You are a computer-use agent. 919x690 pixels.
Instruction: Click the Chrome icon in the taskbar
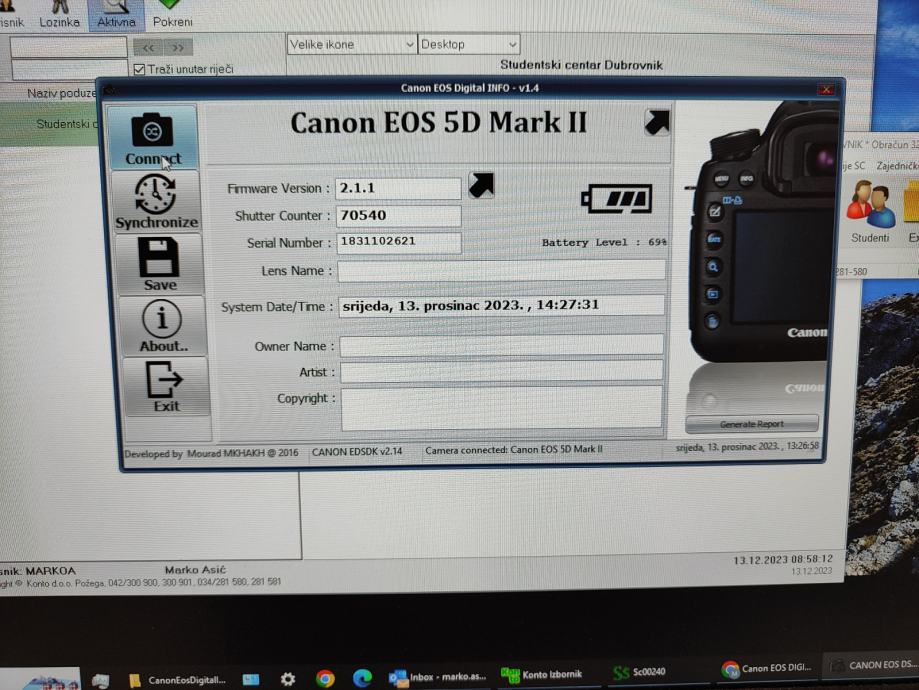pos(325,678)
